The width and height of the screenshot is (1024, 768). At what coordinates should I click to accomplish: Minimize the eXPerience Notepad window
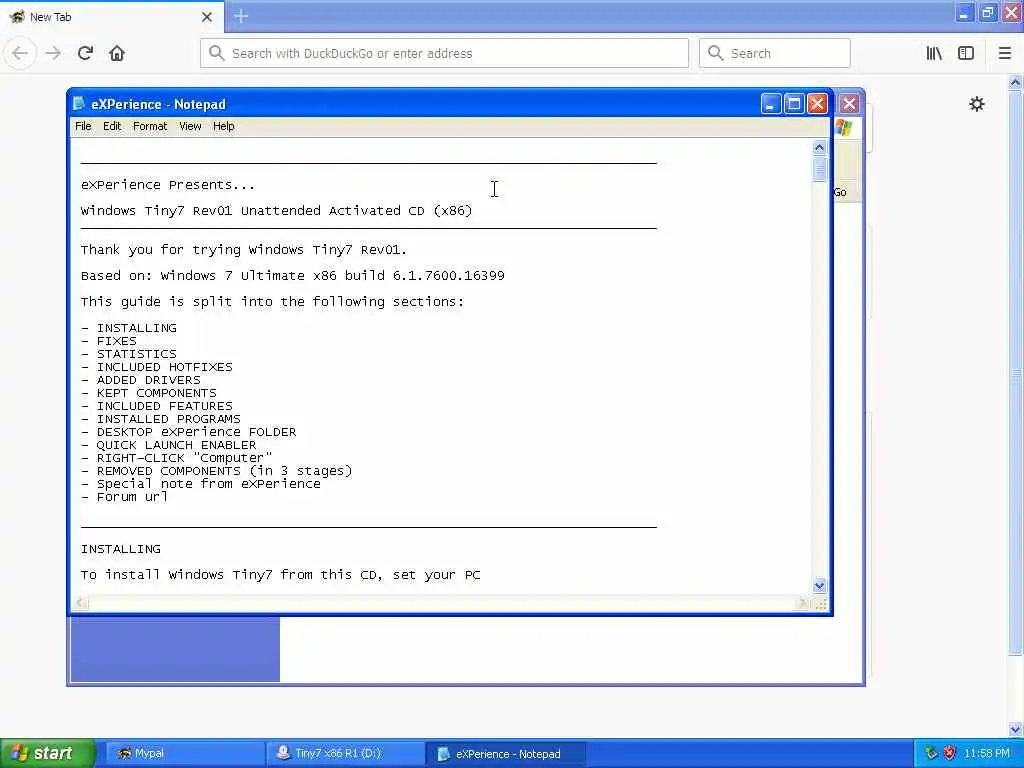click(771, 103)
